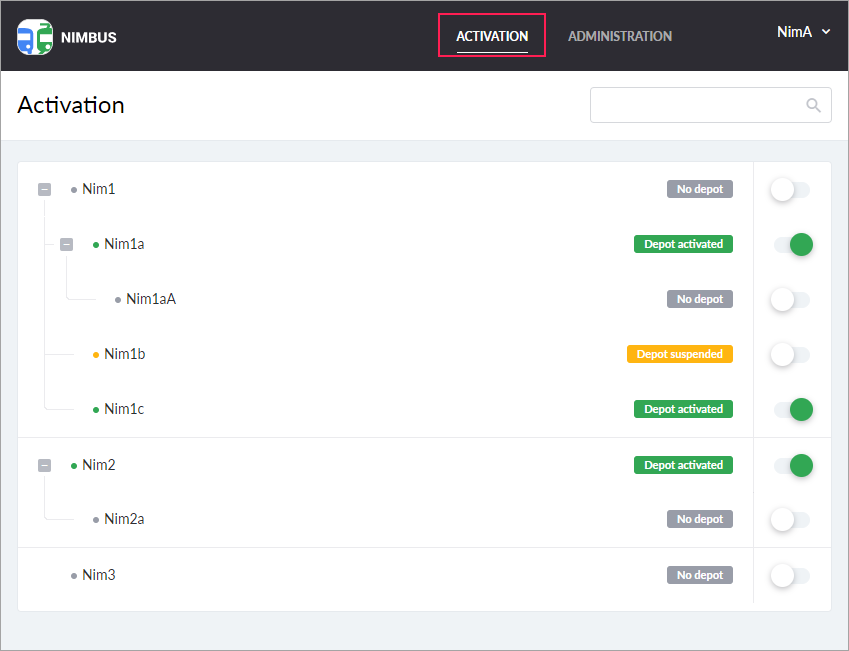Click the green status dot beside Nim1c
849x651 pixels.
[96, 409]
